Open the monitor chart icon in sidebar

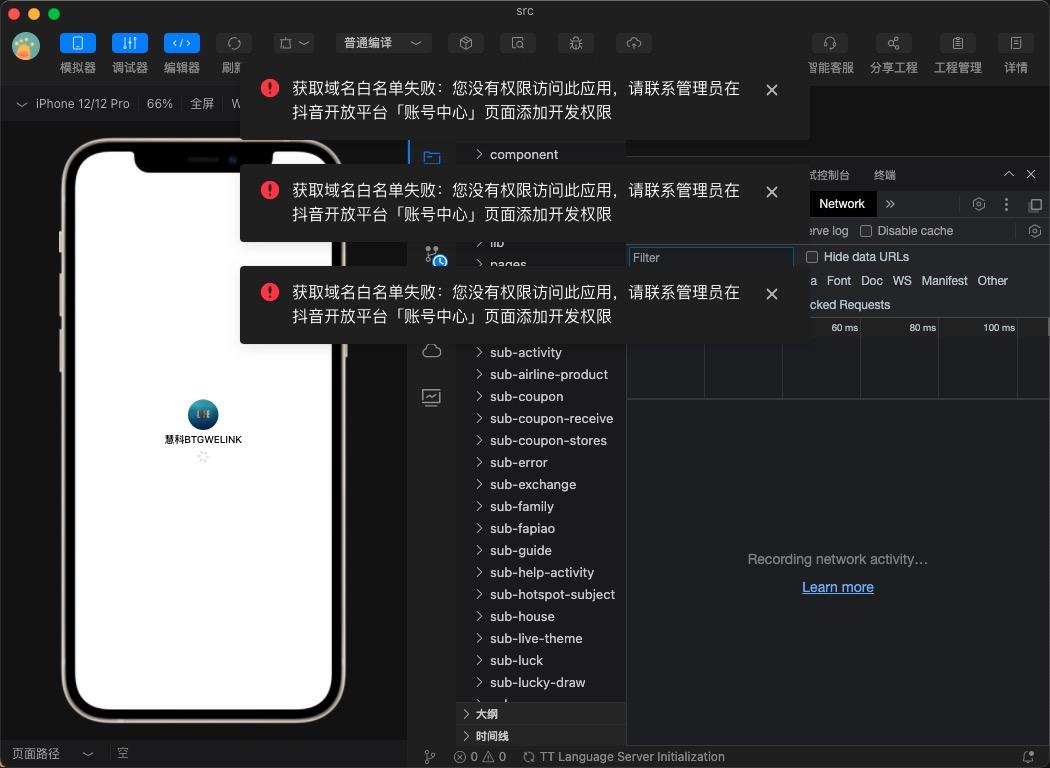pos(432,397)
